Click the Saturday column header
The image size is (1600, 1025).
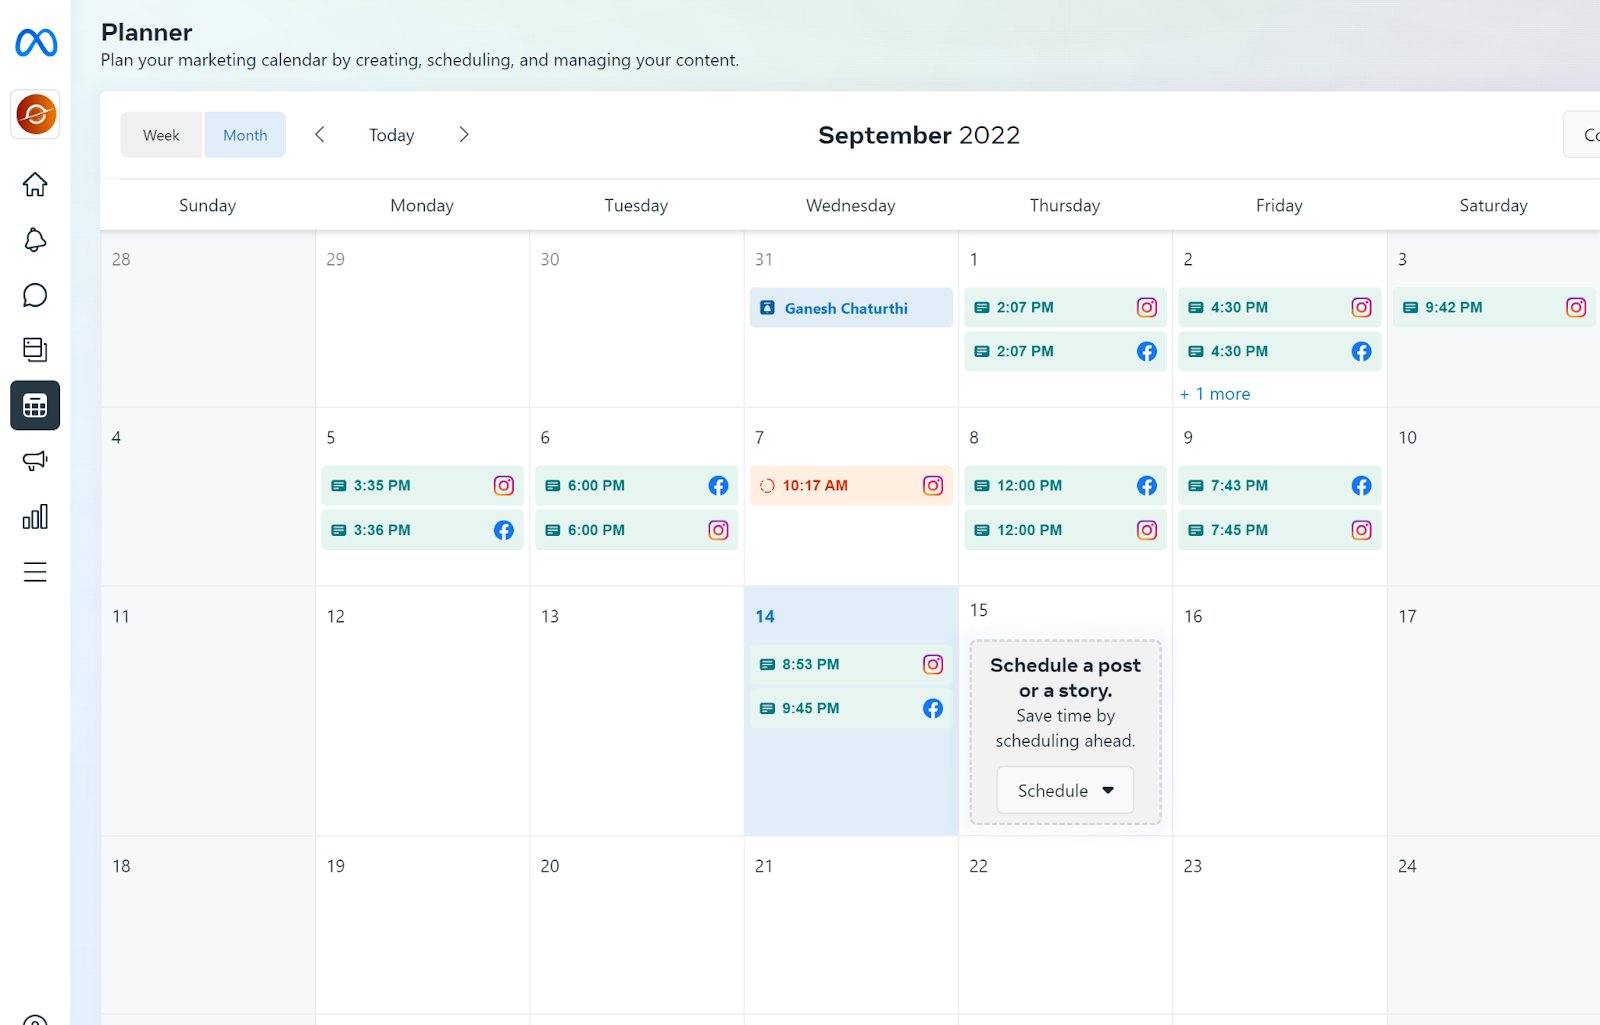(1494, 205)
